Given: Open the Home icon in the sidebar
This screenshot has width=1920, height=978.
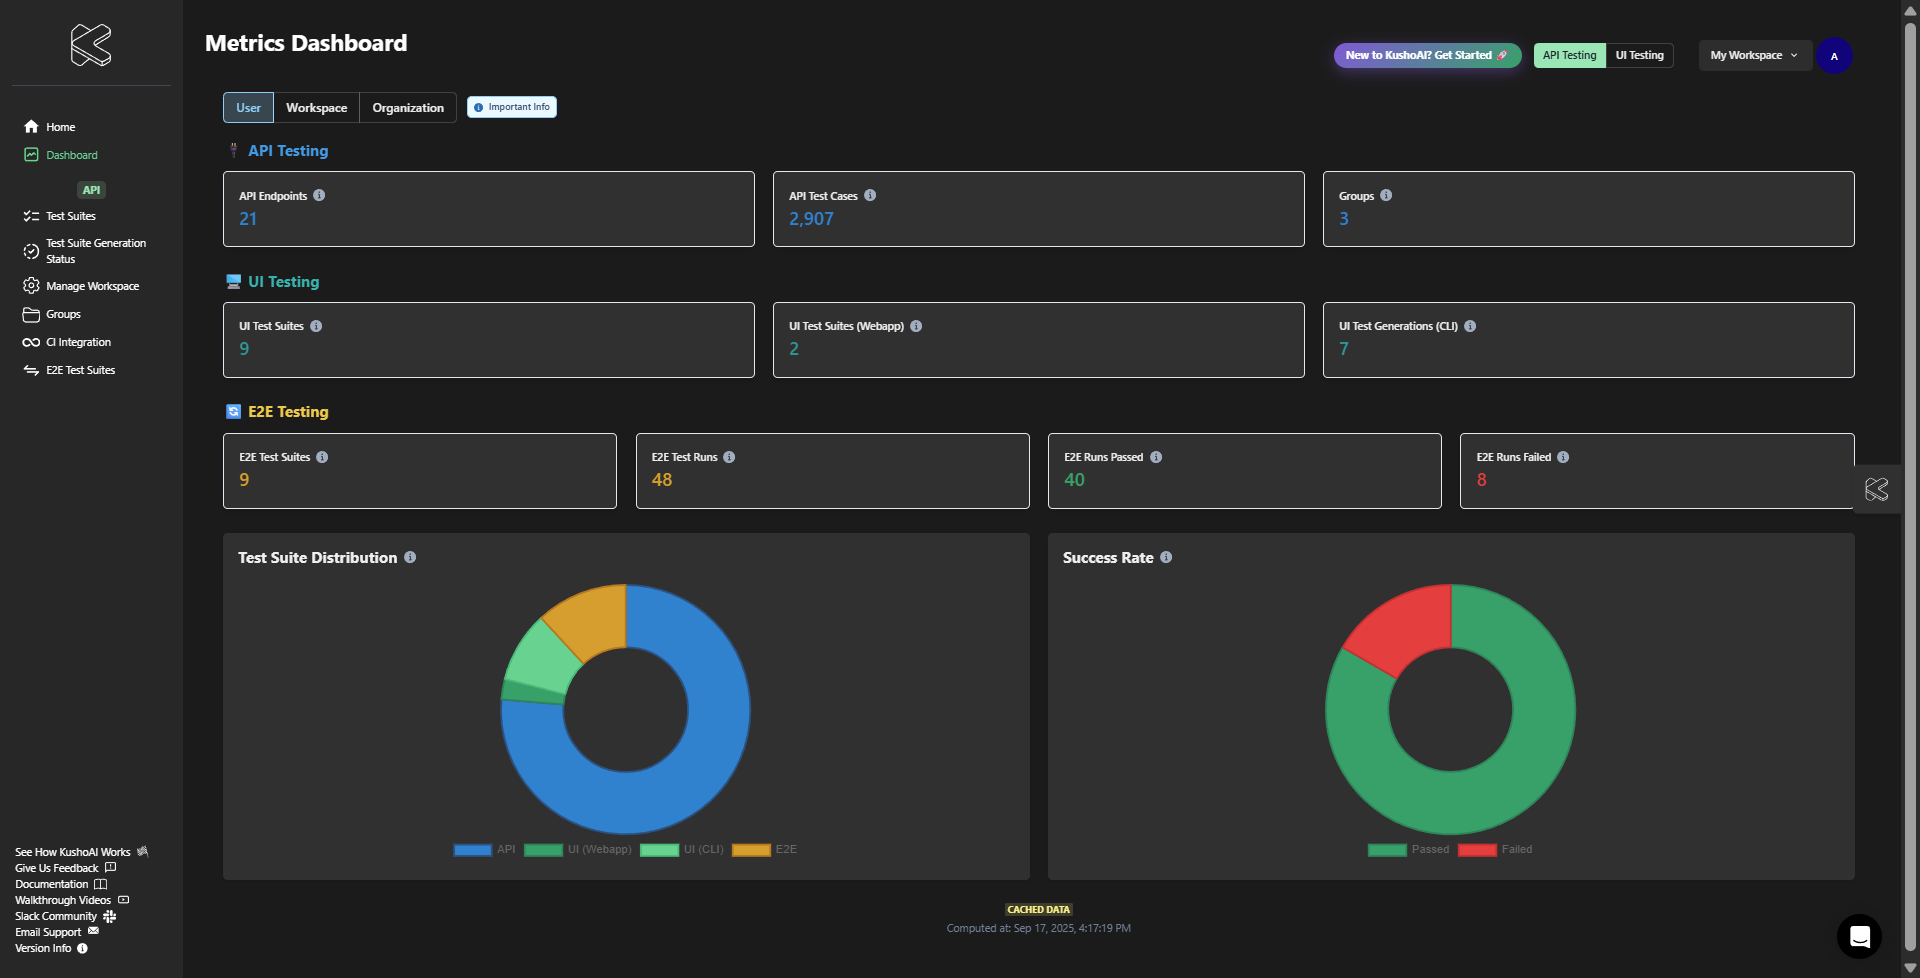Looking at the screenshot, I should click(x=31, y=127).
